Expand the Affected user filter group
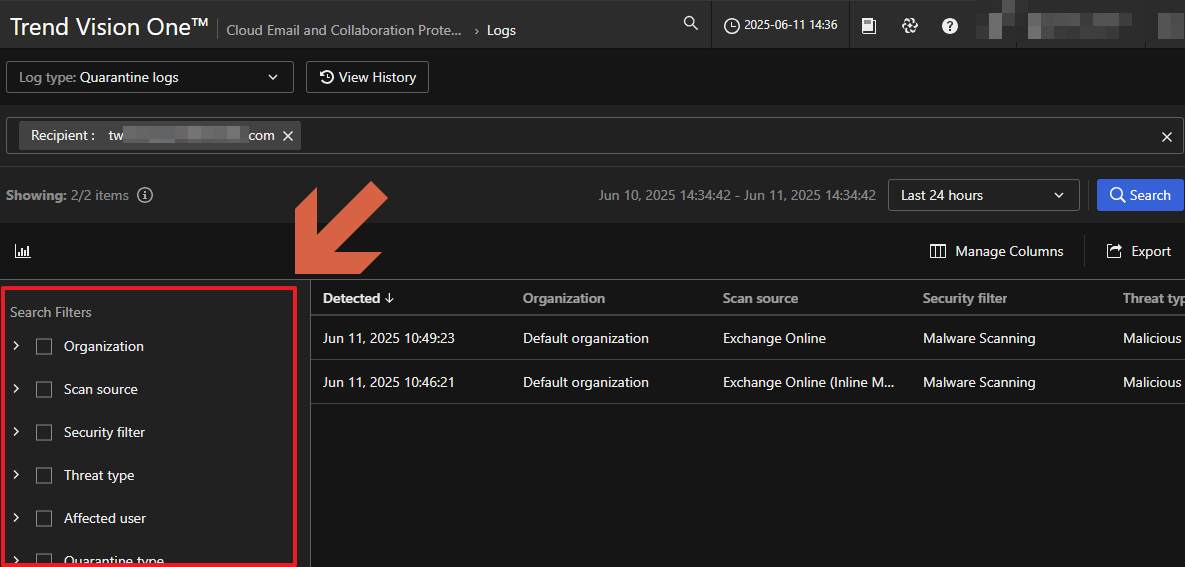The width and height of the screenshot is (1185, 567). [x=16, y=518]
